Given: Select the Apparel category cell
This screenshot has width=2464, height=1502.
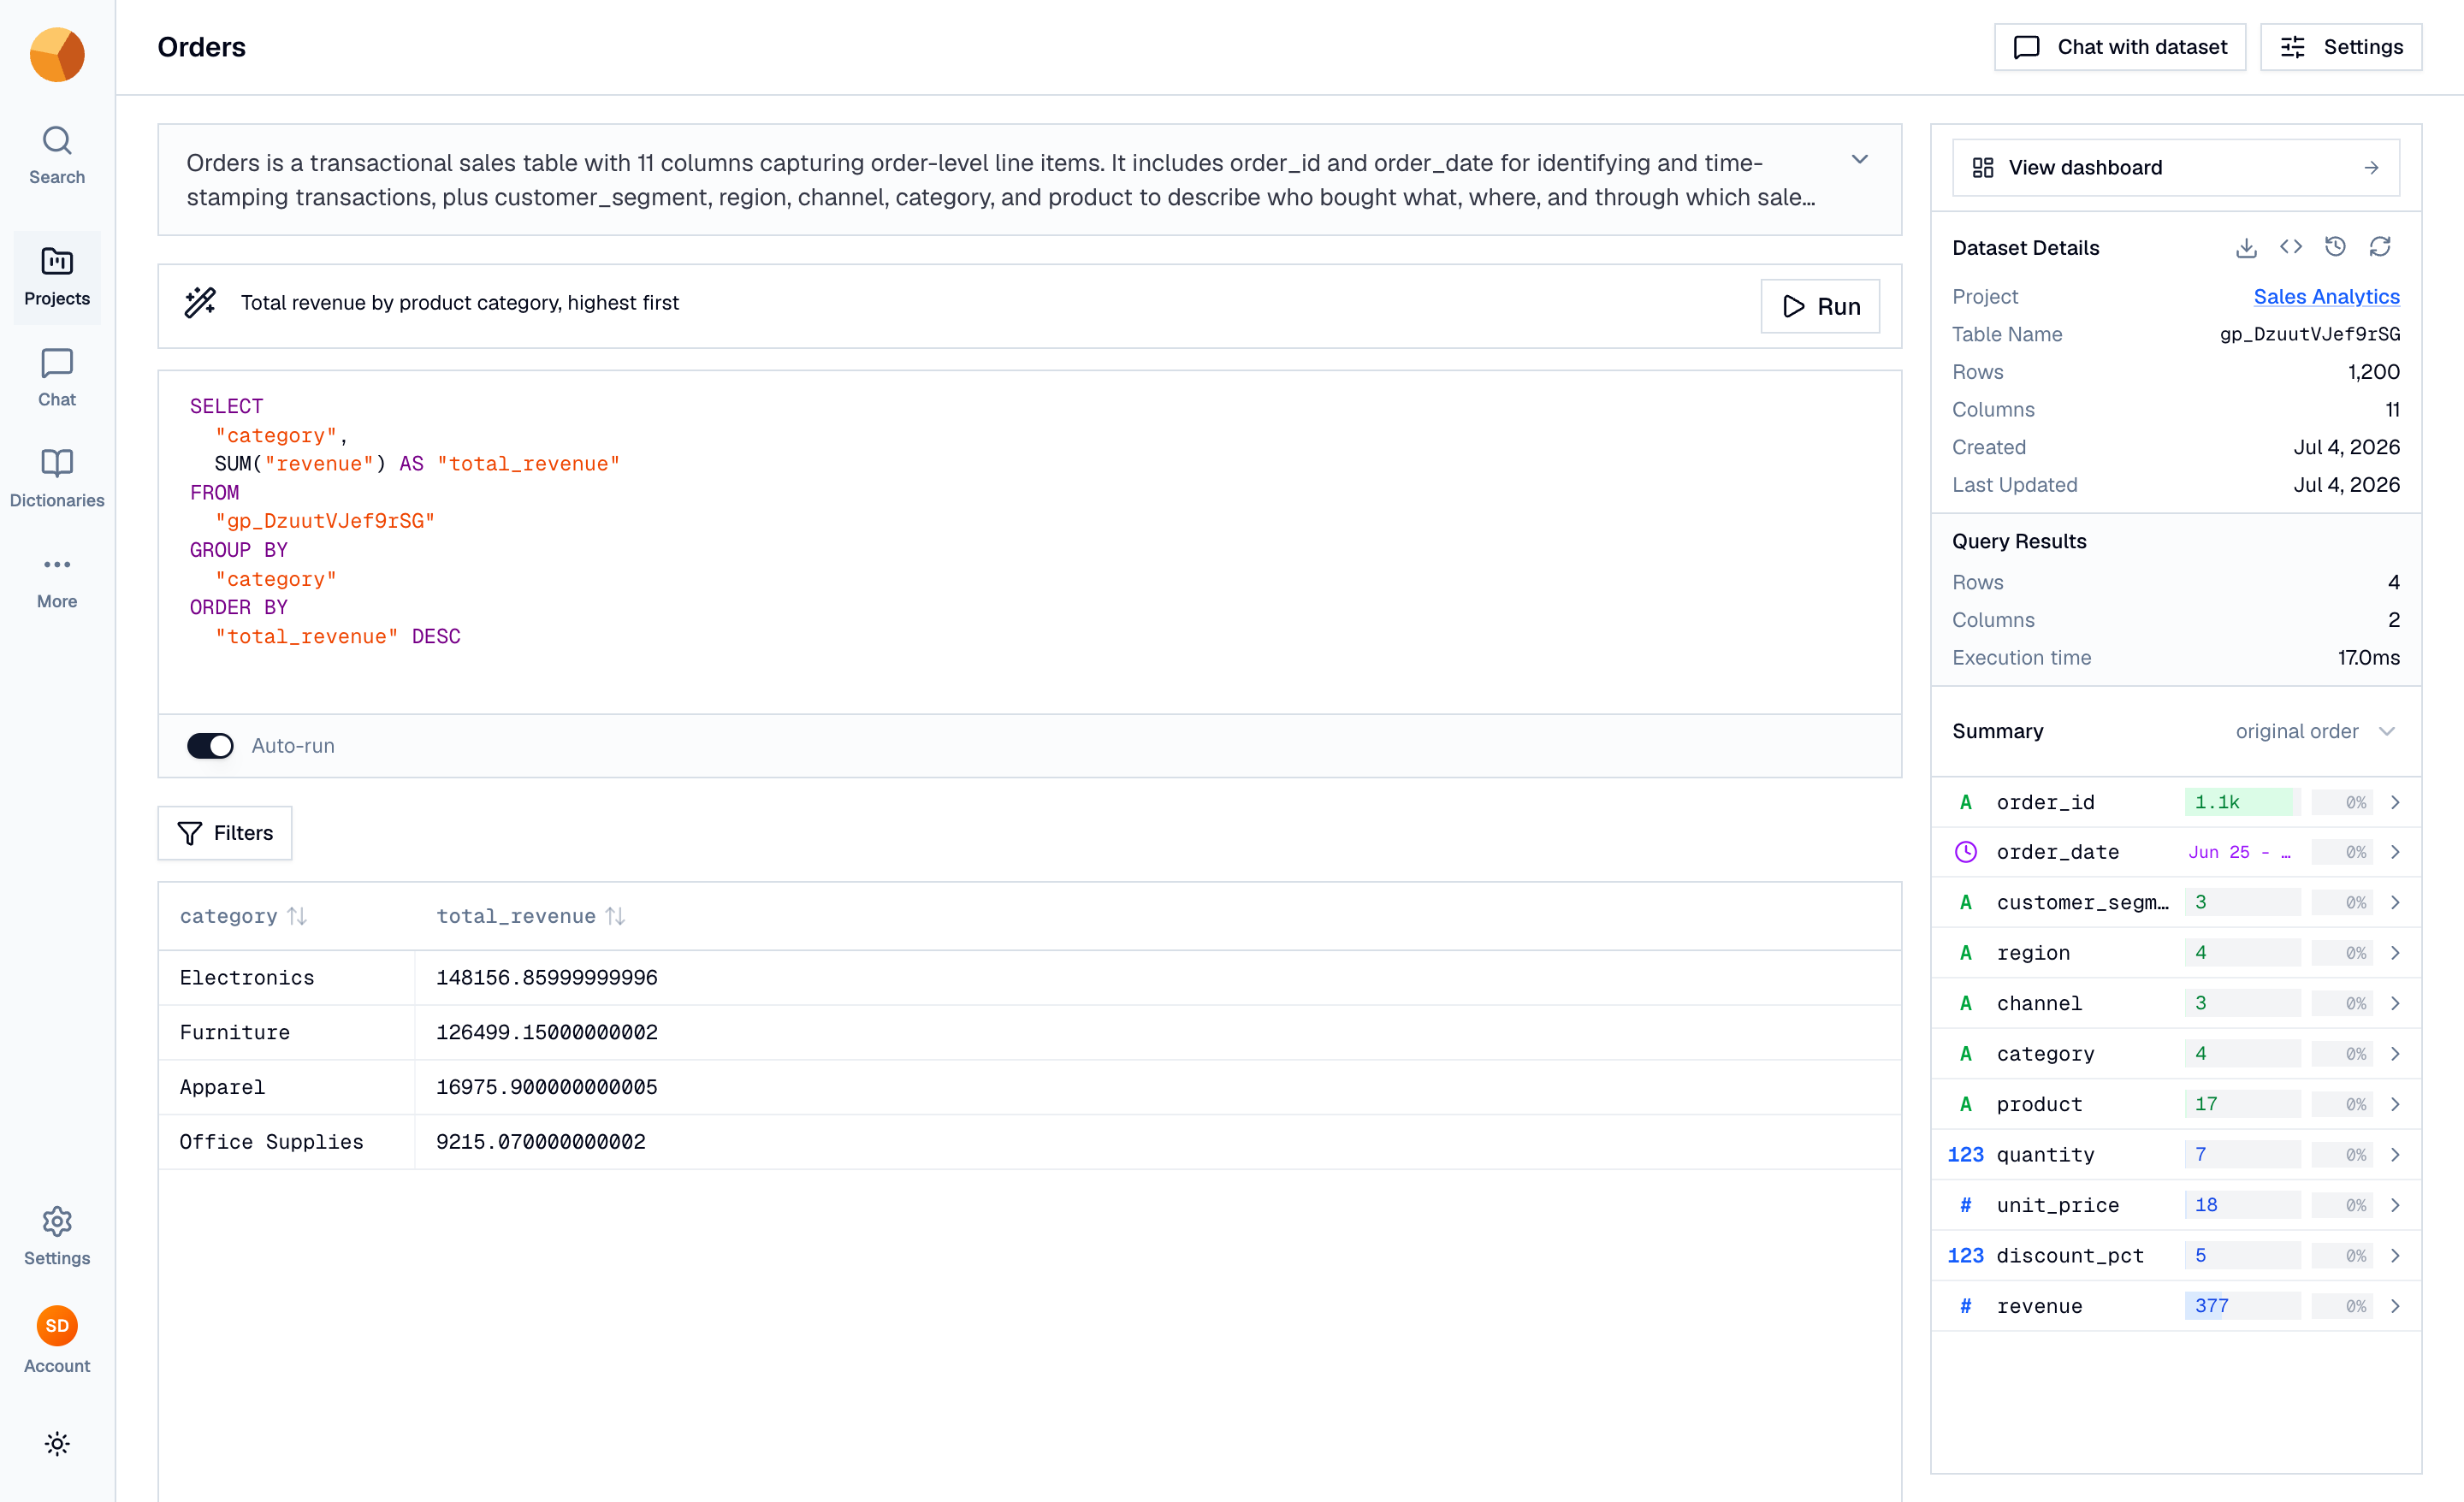Looking at the screenshot, I should point(287,1088).
